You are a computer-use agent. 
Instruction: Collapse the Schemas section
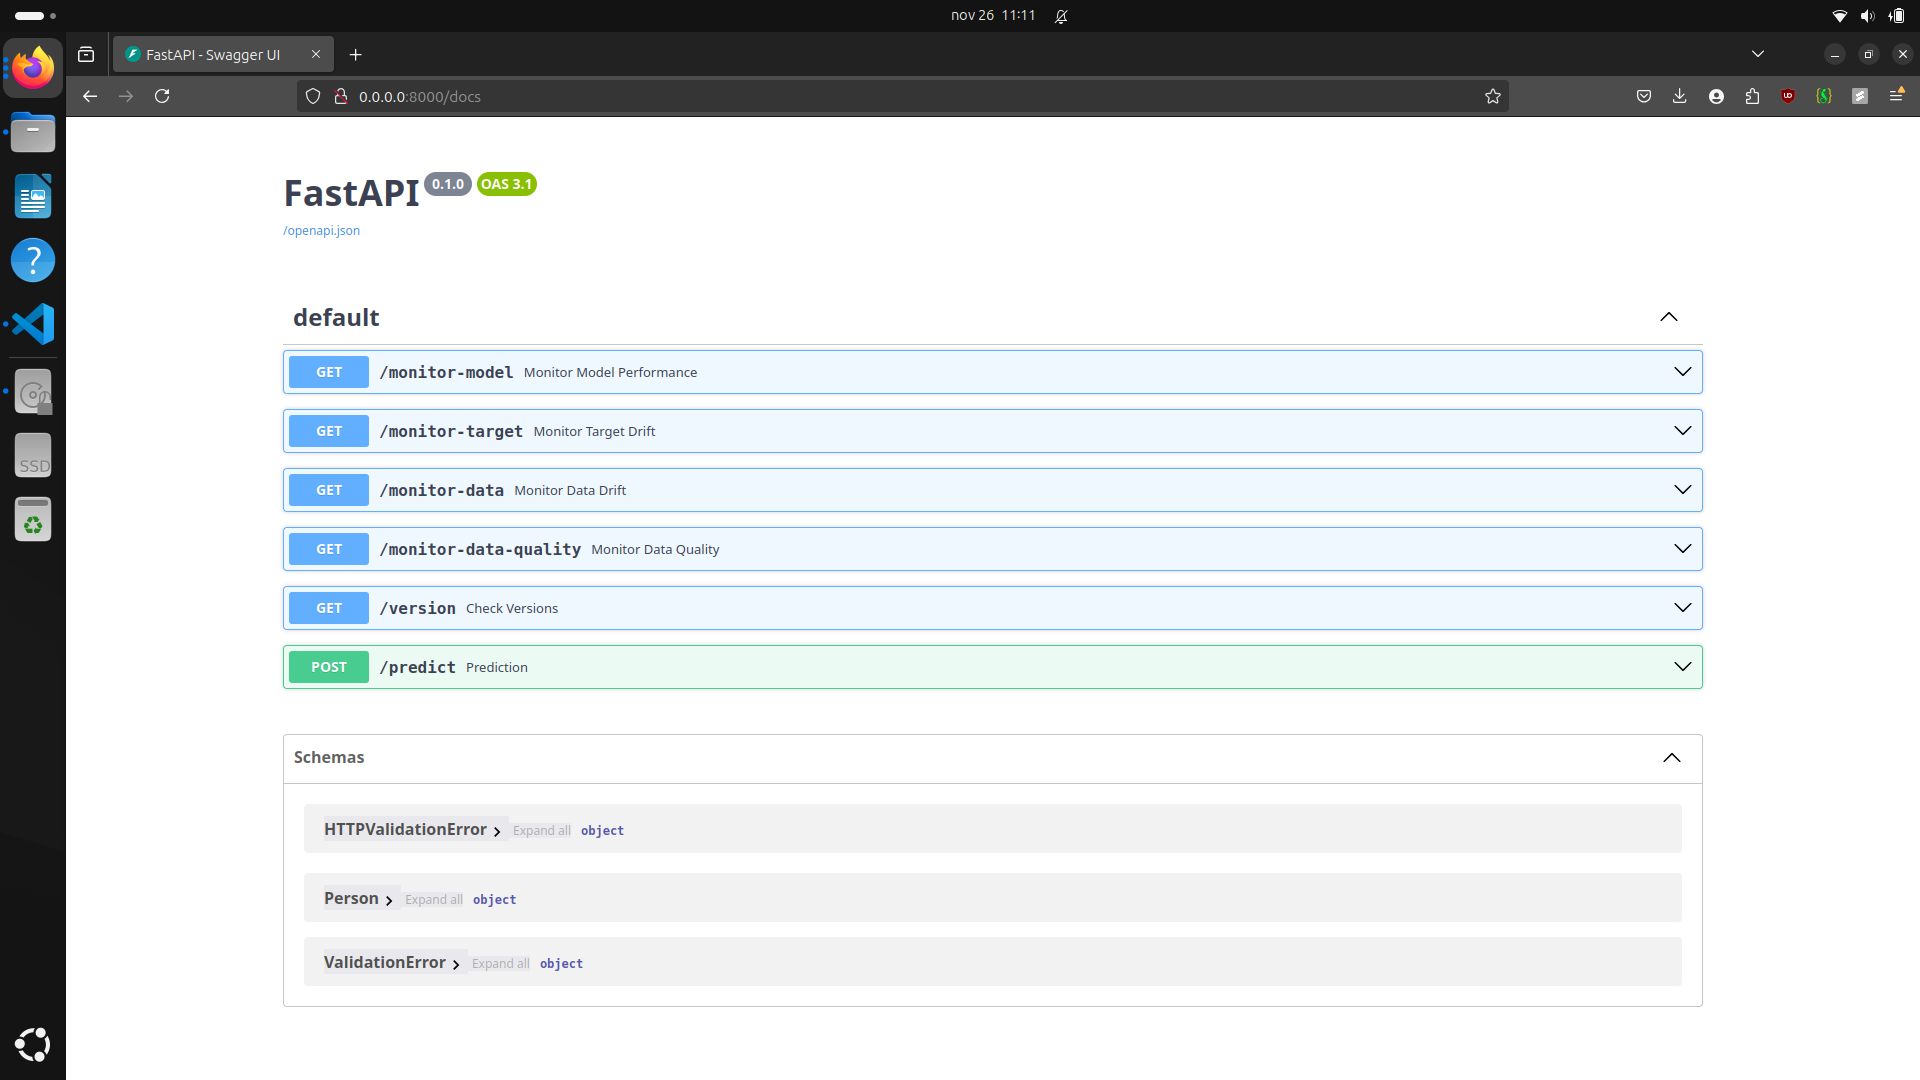click(x=1671, y=758)
